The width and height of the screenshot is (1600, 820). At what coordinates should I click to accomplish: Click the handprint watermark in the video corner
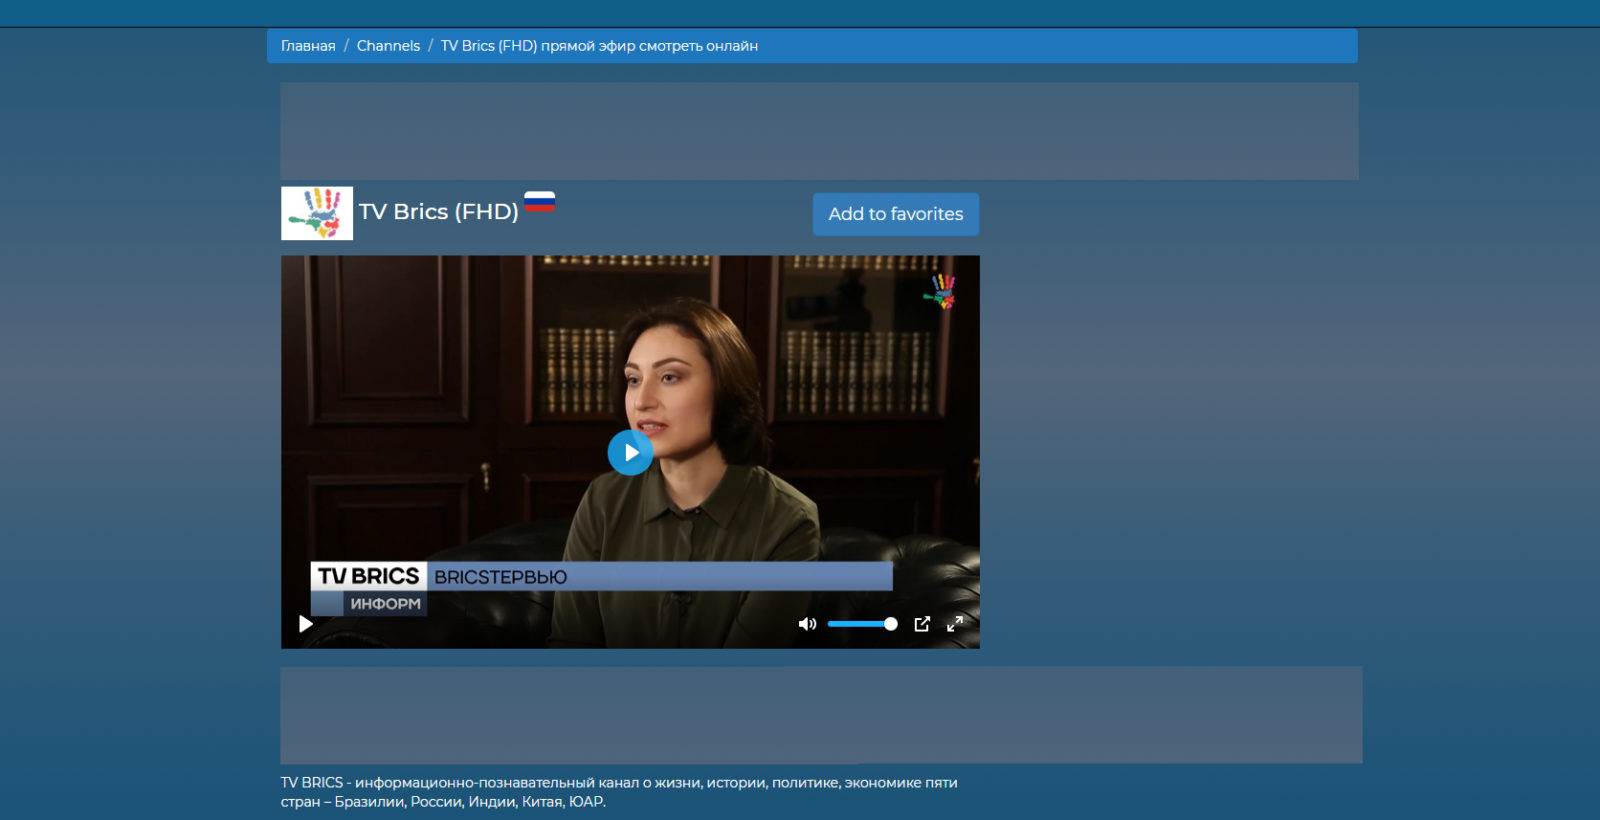point(941,291)
